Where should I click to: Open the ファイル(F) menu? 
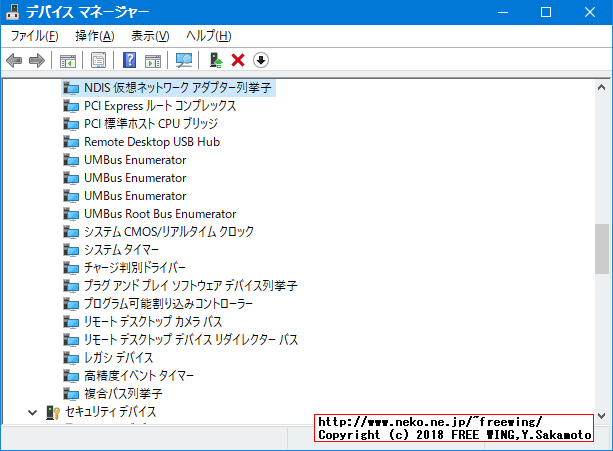(34, 36)
